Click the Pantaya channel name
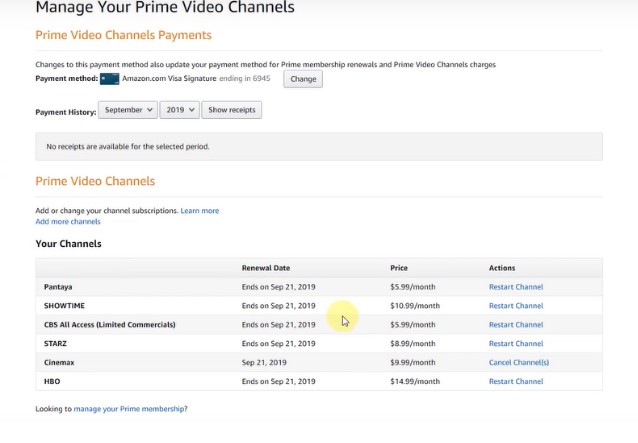The width and height of the screenshot is (638, 443). click(x=58, y=287)
